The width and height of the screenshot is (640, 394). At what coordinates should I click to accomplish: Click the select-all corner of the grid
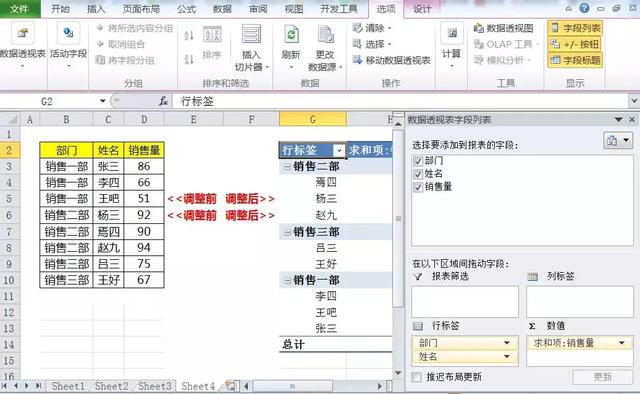(10, 119)
